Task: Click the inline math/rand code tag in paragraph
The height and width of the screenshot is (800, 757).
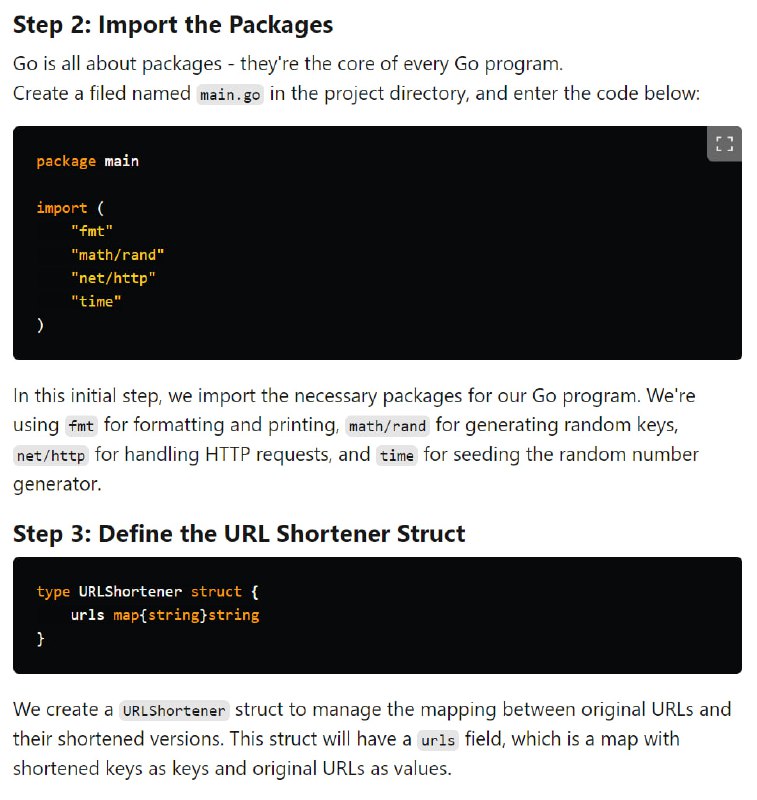Action: pos(387,426)
